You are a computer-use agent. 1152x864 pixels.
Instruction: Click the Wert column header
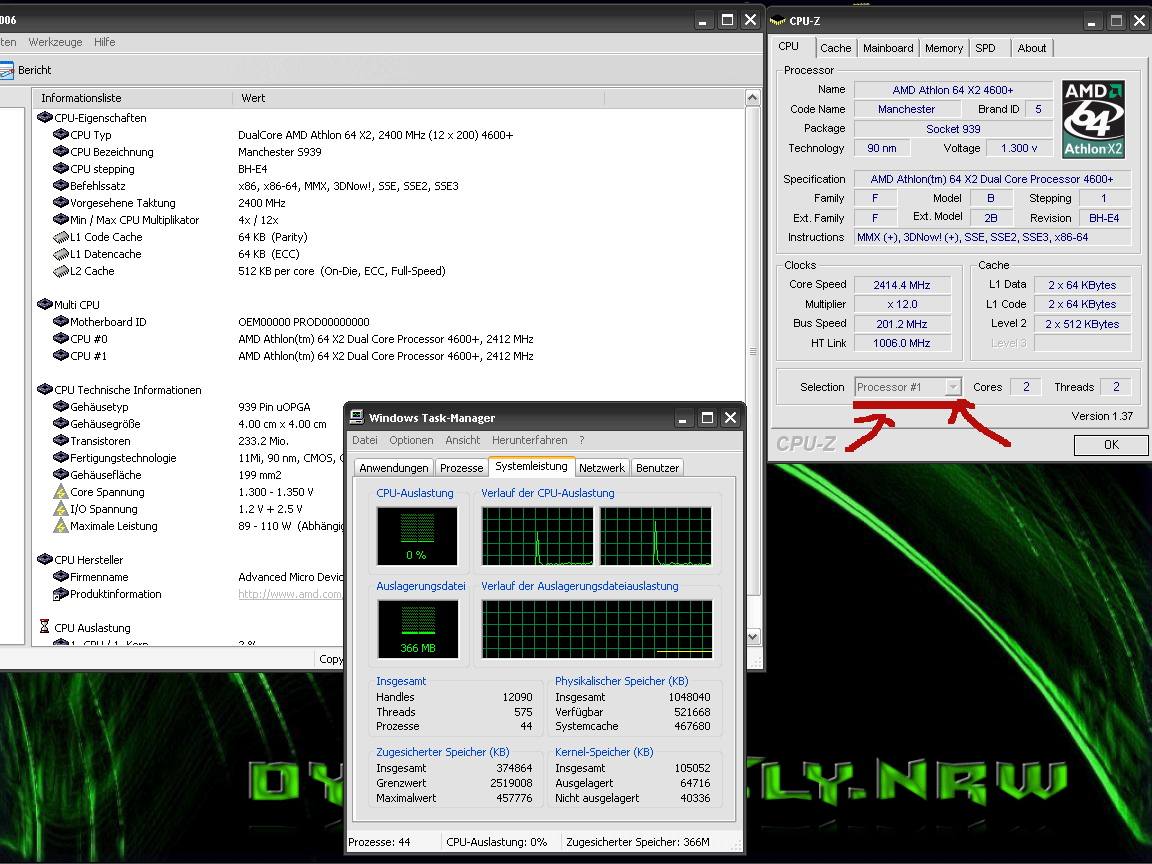click(x=418, y=98)
